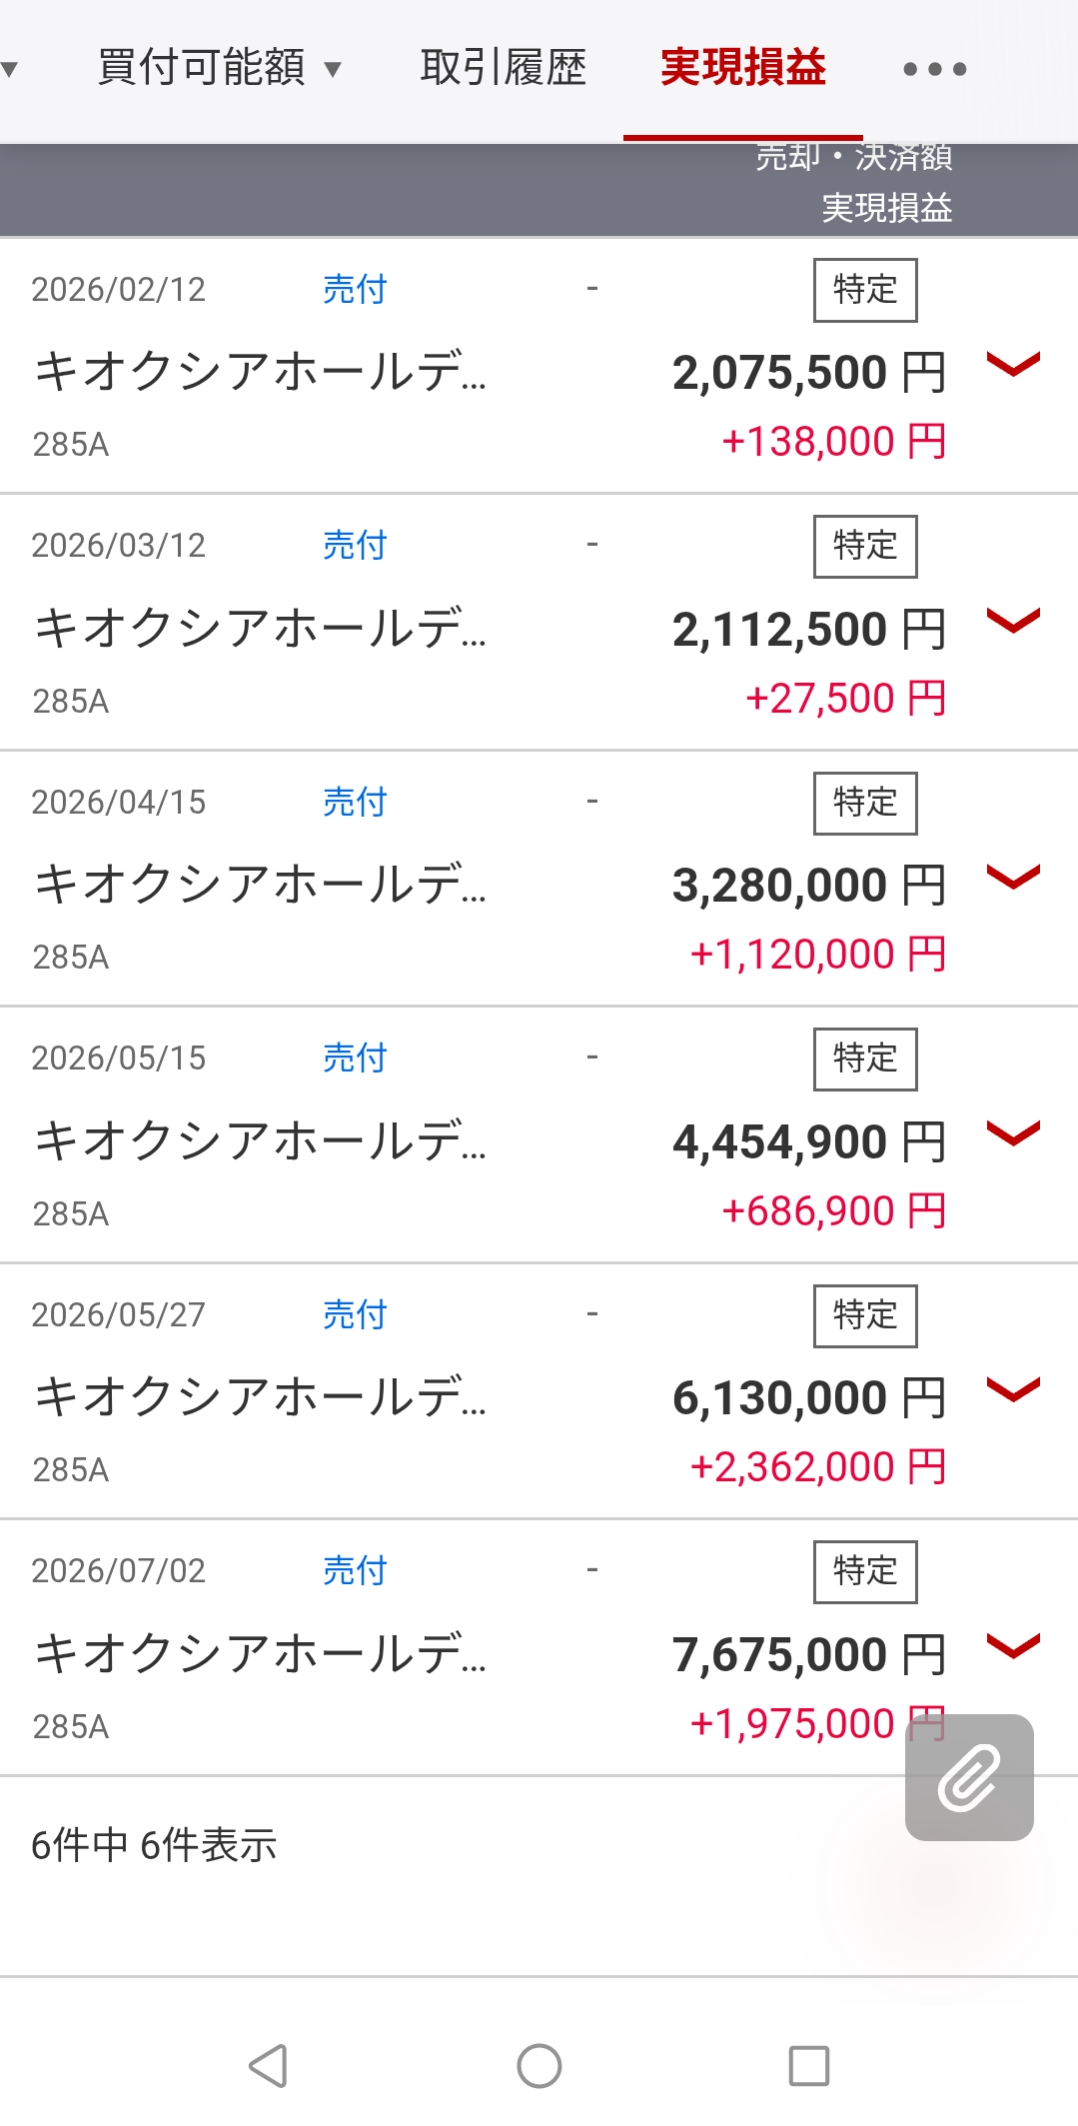Tap the paperclip attachment floating icon

tap(969, 1777)
